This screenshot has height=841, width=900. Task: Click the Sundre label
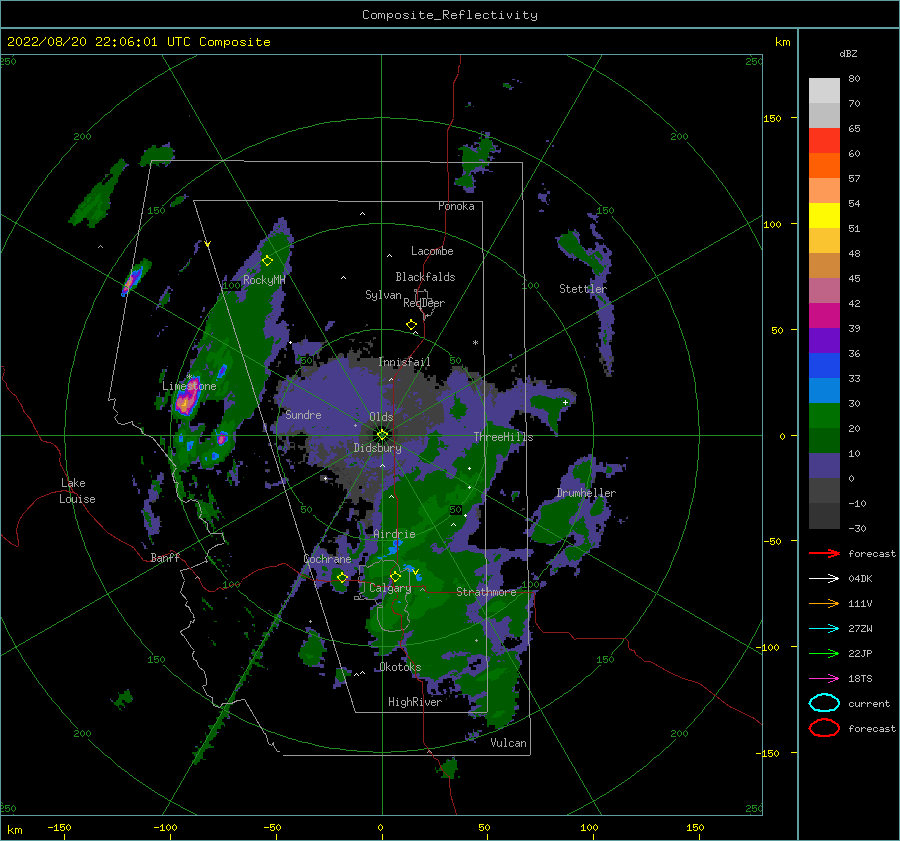tap(303, 414)
